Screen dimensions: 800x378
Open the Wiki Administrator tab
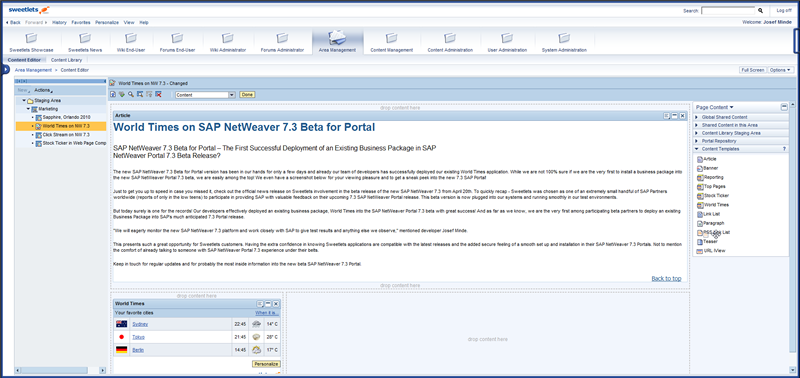(x=228, y=42)
